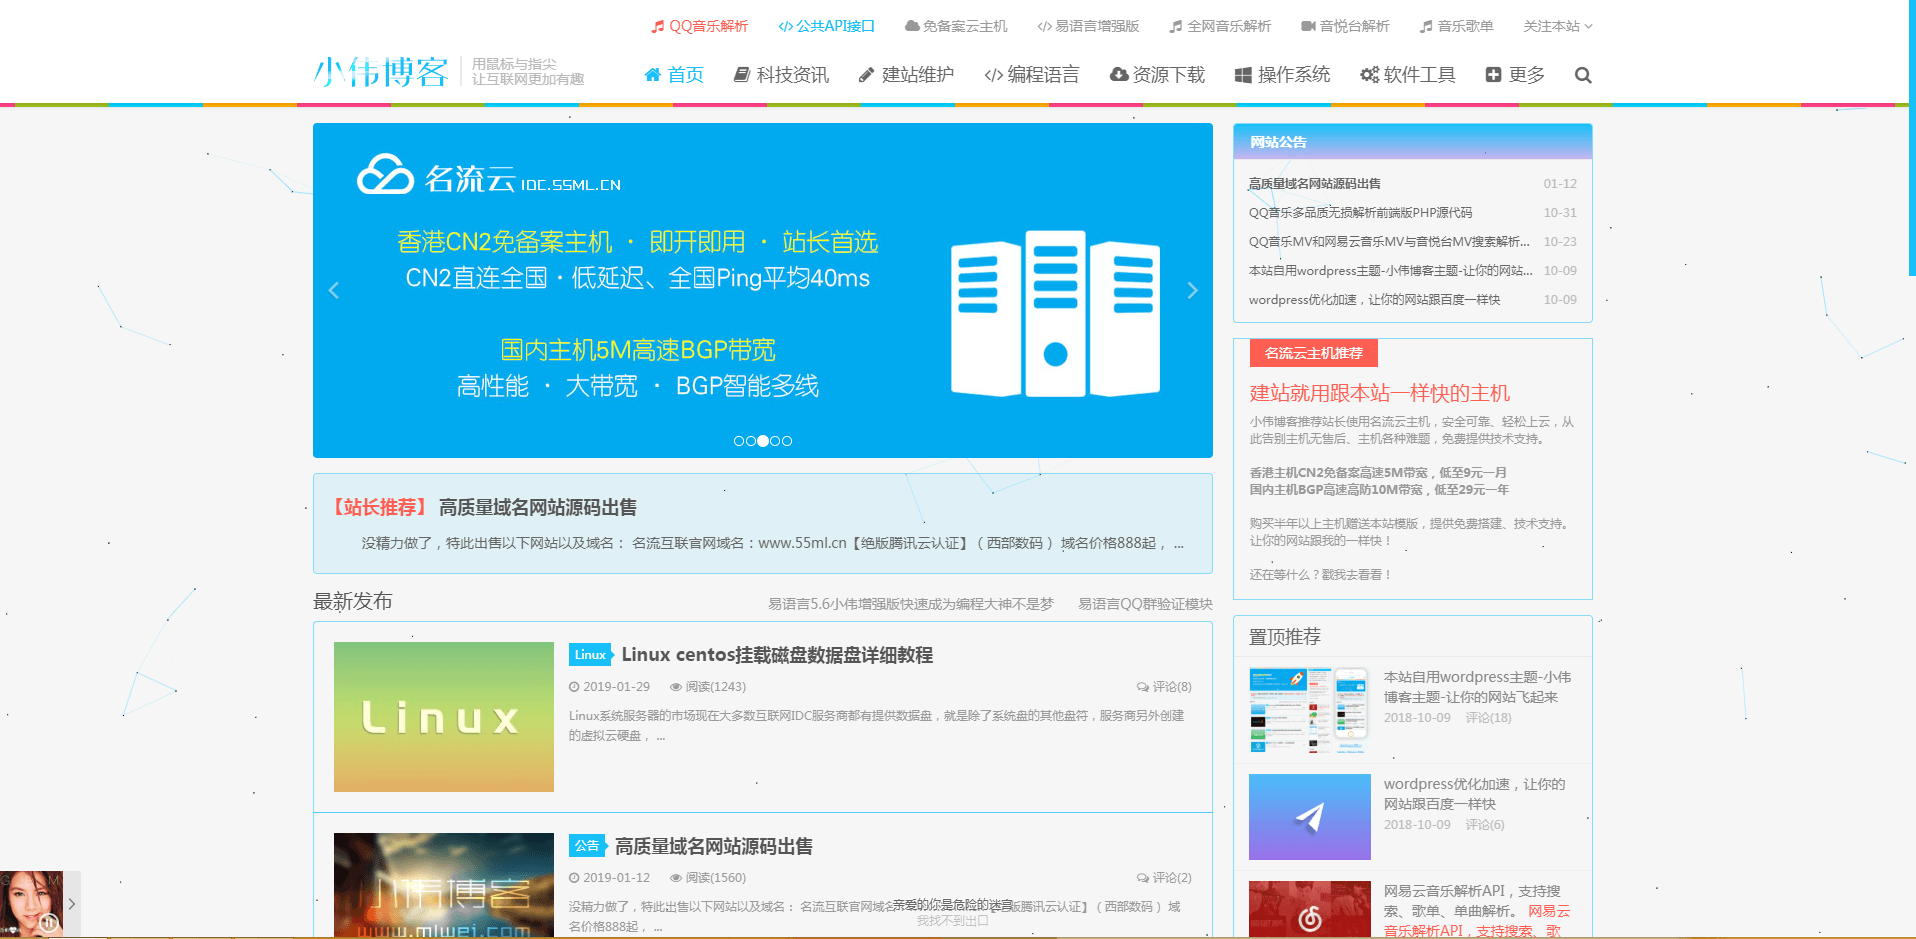This screenshot has height=939, width=1916.
Task: Click the paper plane wordpress优化加速 thumbnail
Action: click(1309, 817)
